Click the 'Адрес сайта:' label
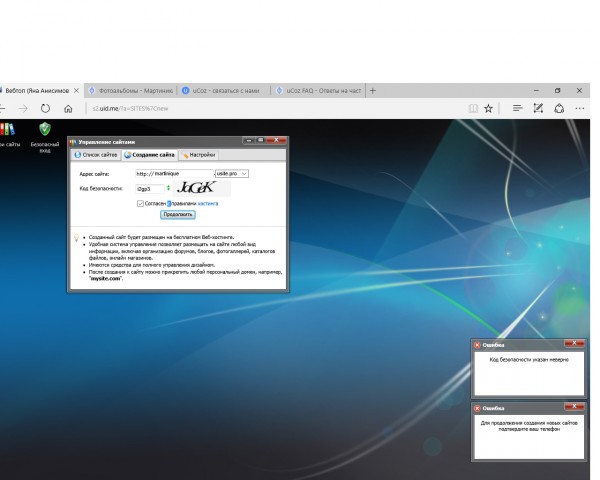This screenshot has height=480, width=600. coord(94,174)
